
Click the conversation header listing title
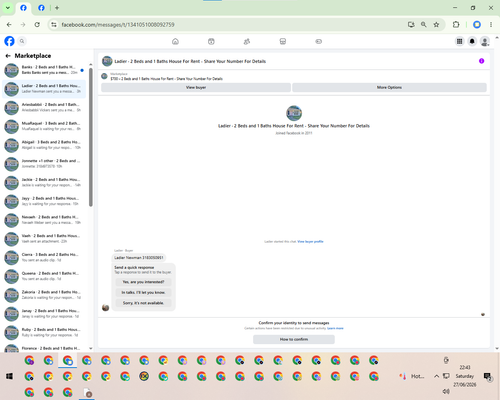(190, 61)
